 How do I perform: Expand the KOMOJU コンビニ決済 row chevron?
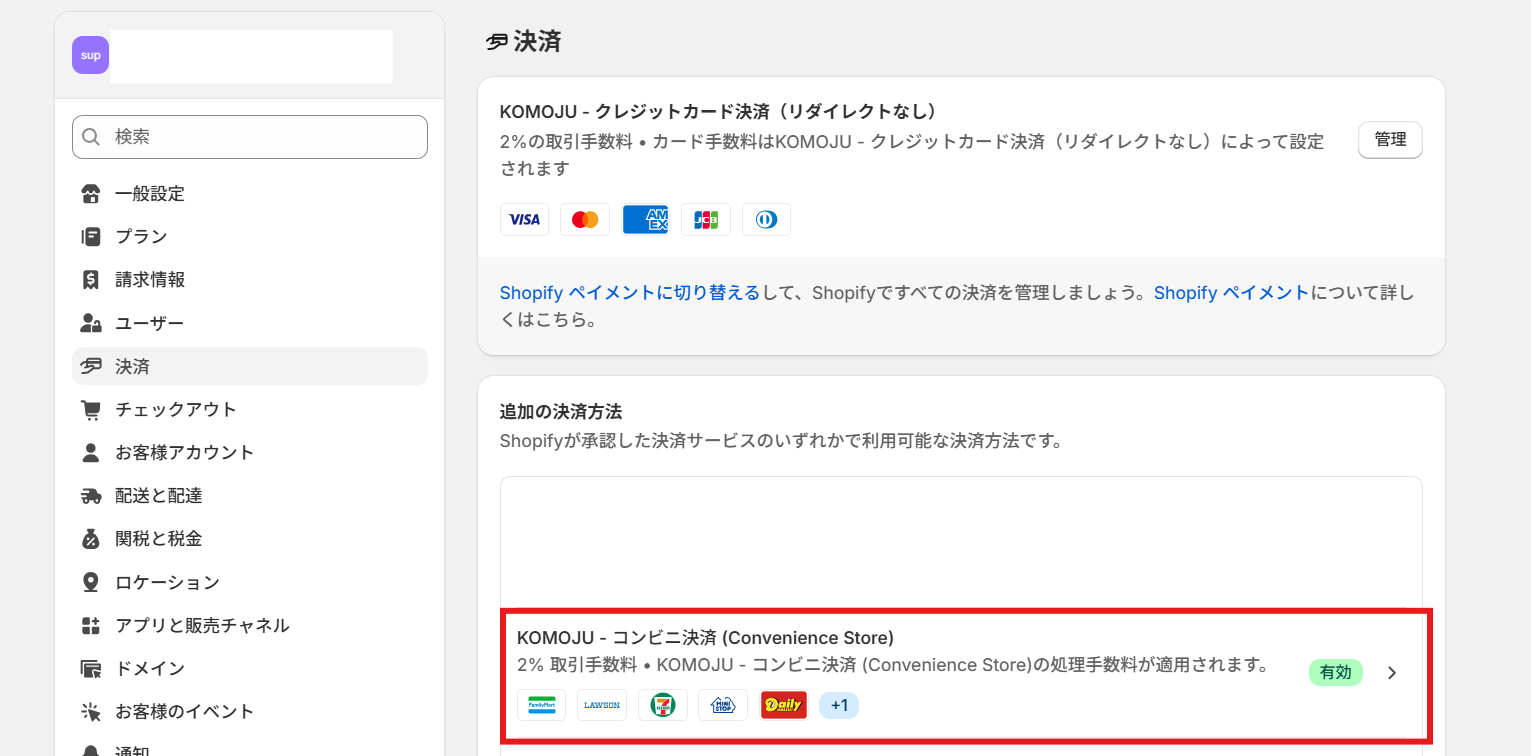pos(1391,673)
